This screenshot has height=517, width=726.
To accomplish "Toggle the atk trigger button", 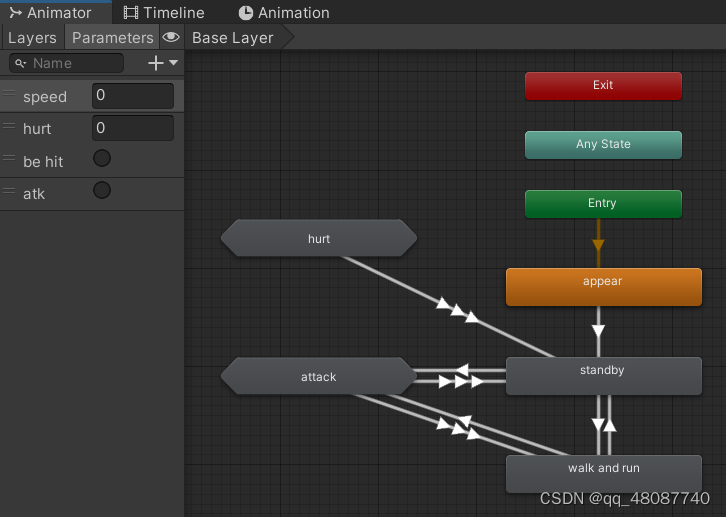I will pyautogui.click(x=102, y=190).
